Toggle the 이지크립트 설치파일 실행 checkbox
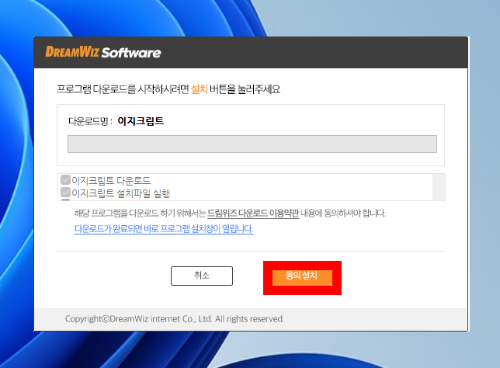The width and height of the screenshot is (500, 368). (x=66, y=192)
